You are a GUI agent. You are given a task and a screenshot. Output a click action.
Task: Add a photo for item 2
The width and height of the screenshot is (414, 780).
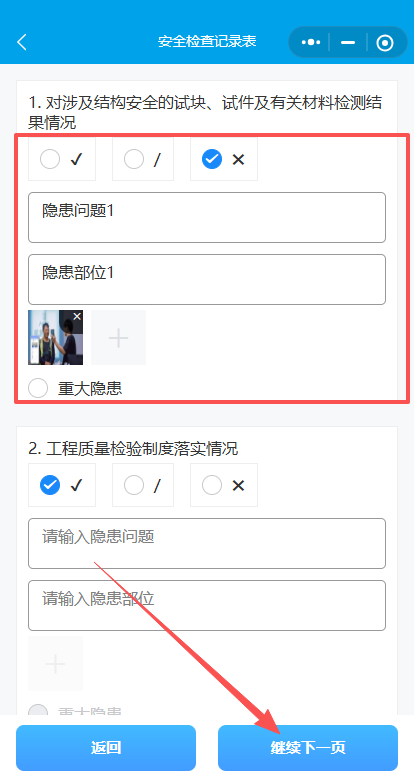(55, 664)
